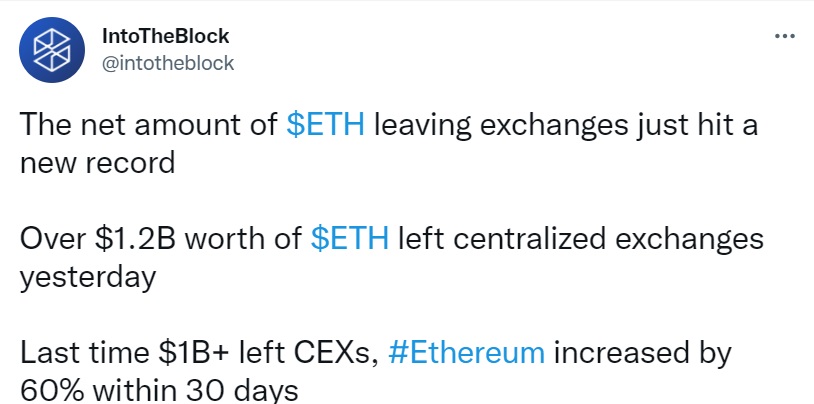The height and width of the screenshot is (404, 814).
Task: Click the cube emblem inside the blue avatar
Action: click(51, 50)
